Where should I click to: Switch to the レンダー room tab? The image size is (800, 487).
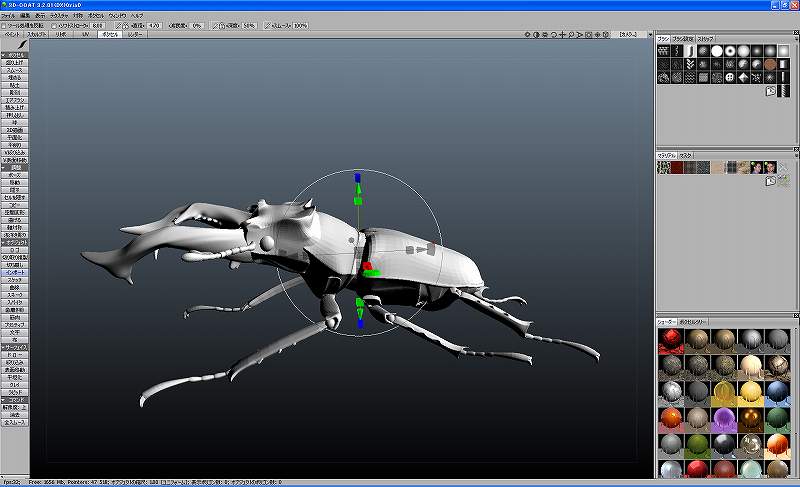[135, 35]
